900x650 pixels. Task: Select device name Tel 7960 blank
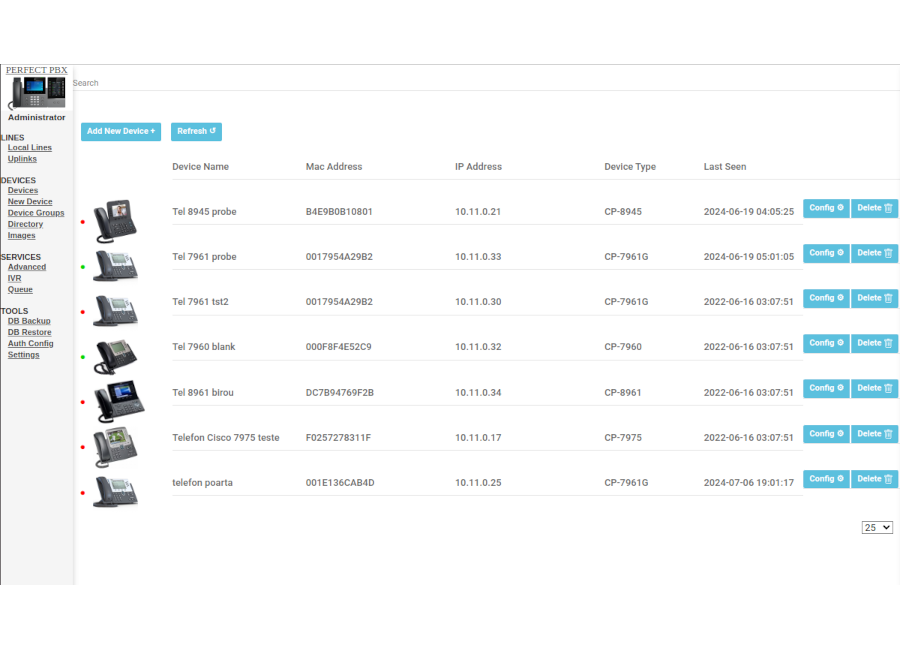pos(204,347)
